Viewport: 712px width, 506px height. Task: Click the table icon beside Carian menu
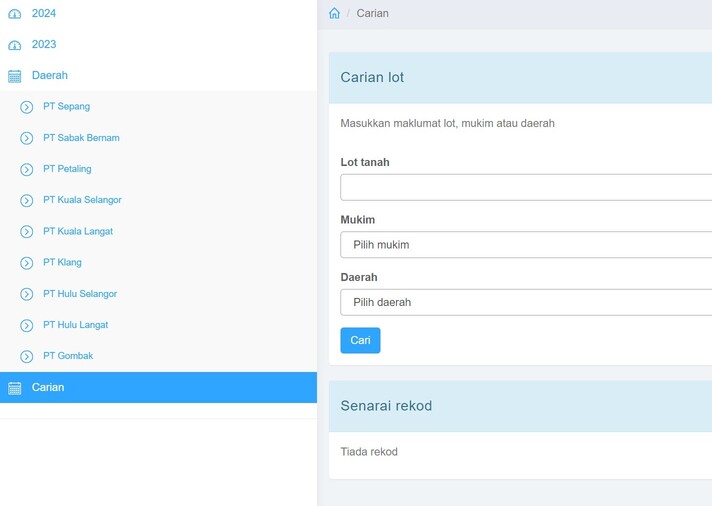pyautogui.click(x=14, y=388)
